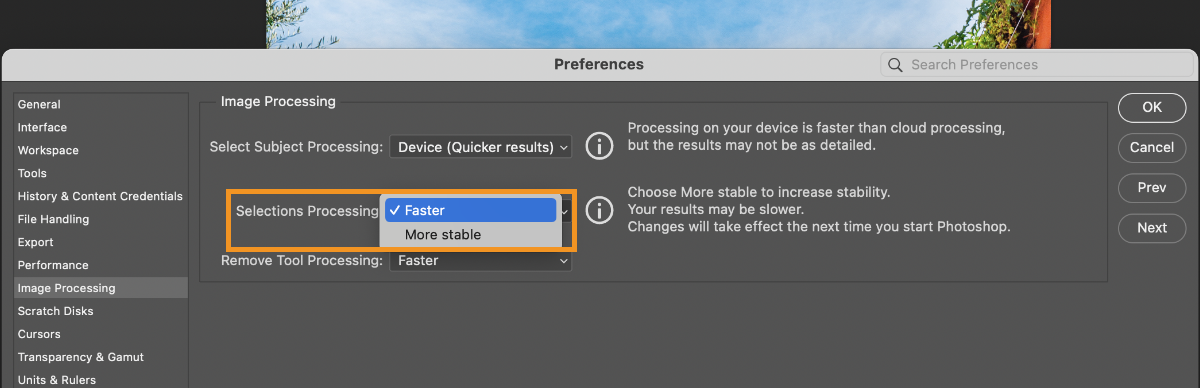Select the checked Faster option

(x=470, y=210)
